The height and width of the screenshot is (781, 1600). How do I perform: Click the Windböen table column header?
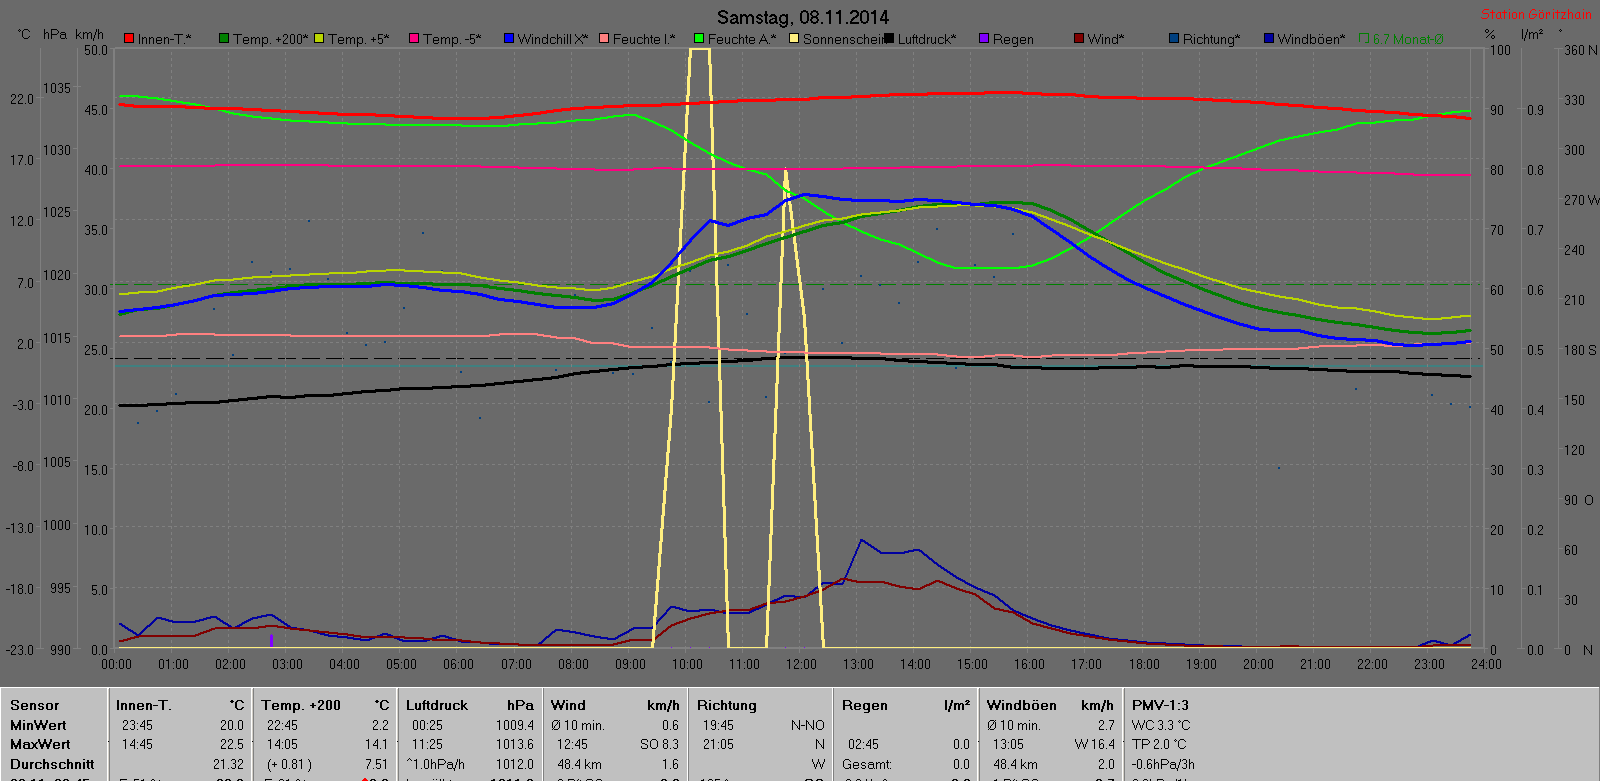click(1021, 705)
